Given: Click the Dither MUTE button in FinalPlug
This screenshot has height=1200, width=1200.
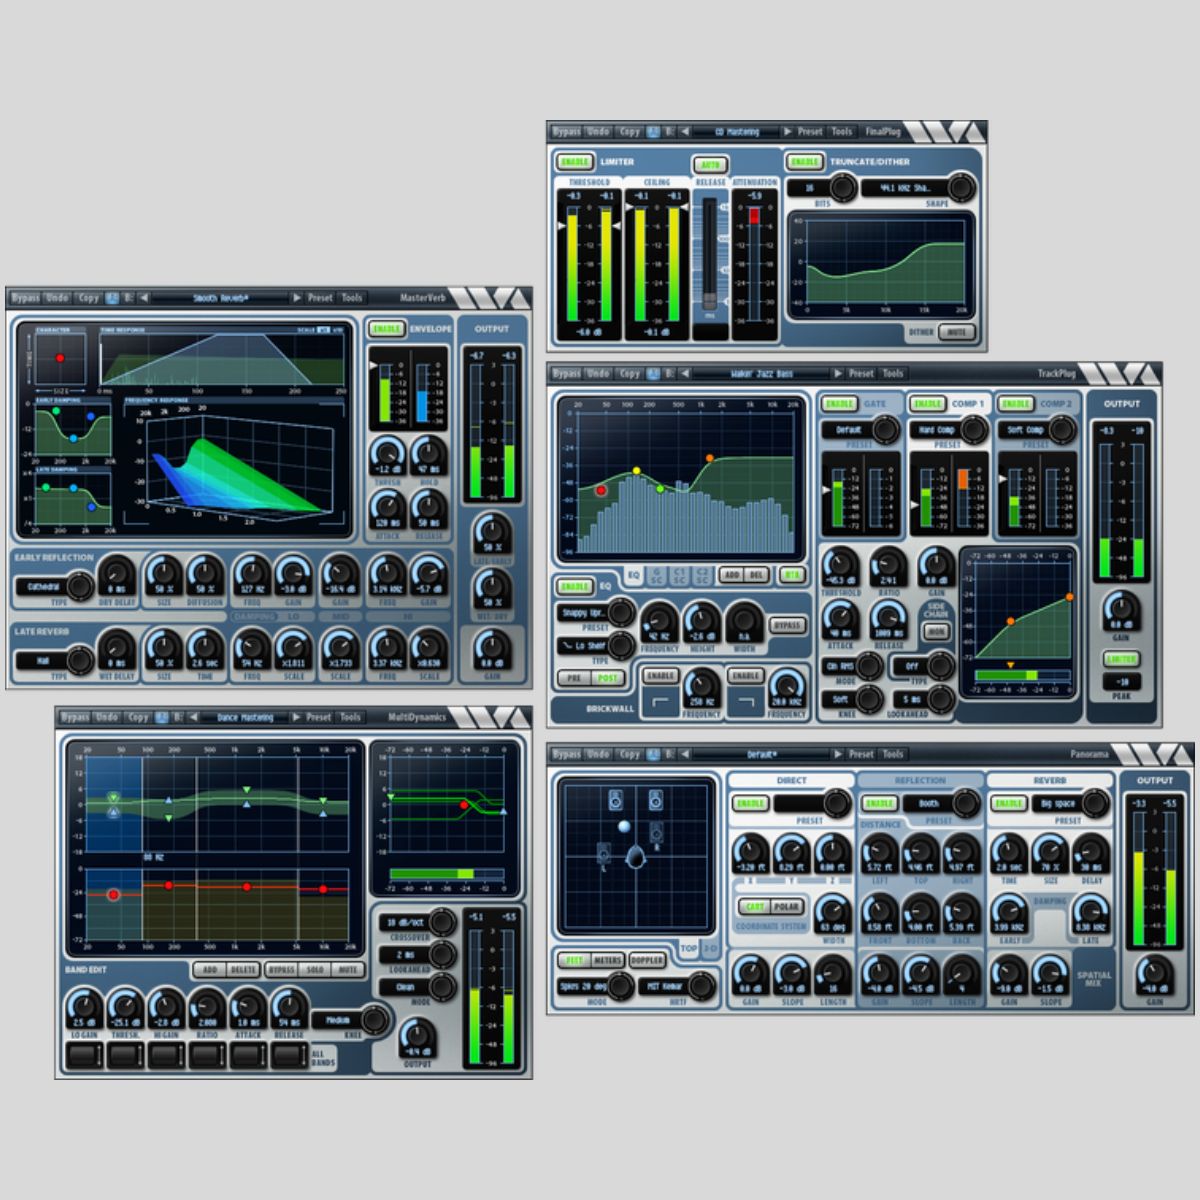Looking at the screenshot, I should (957, 332).
